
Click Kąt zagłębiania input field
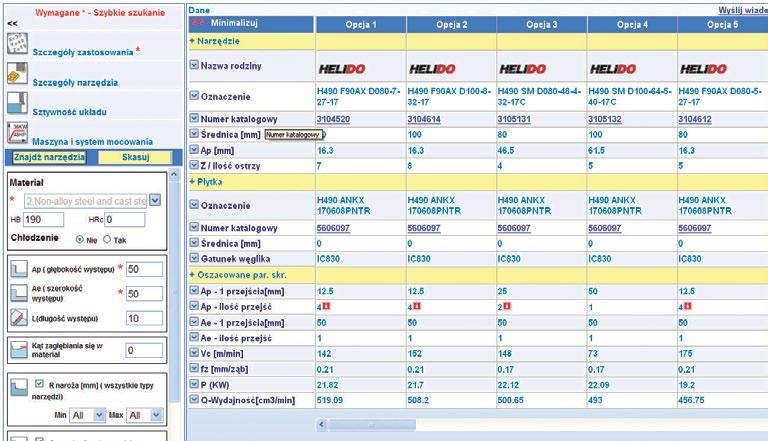(144, 350)
